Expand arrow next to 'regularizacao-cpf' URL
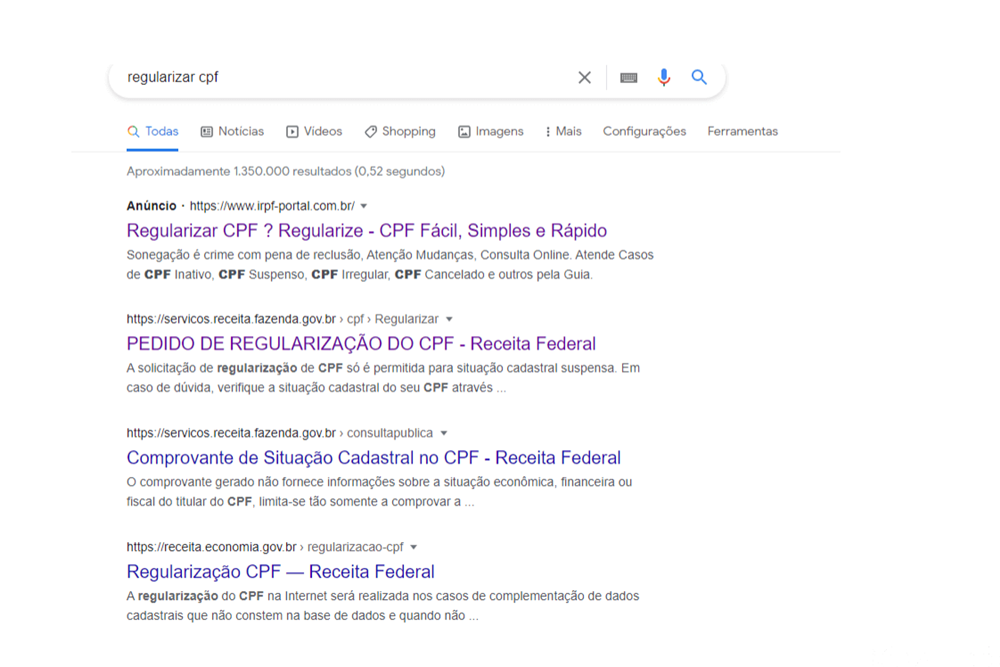The width and height of the screenshot is (1000, 667). (x=414, y=547)
